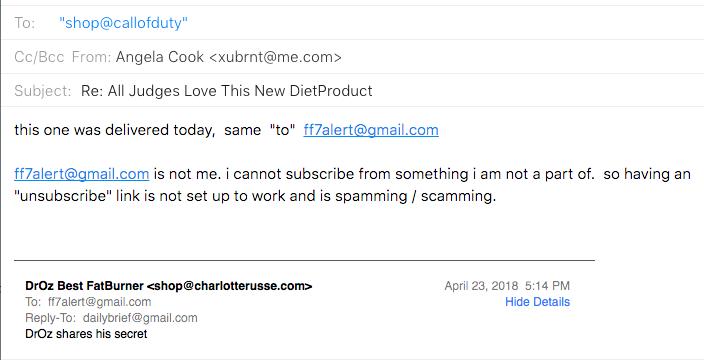Click Hide Details in quoted message
The image size is (704, 360).
537,302
